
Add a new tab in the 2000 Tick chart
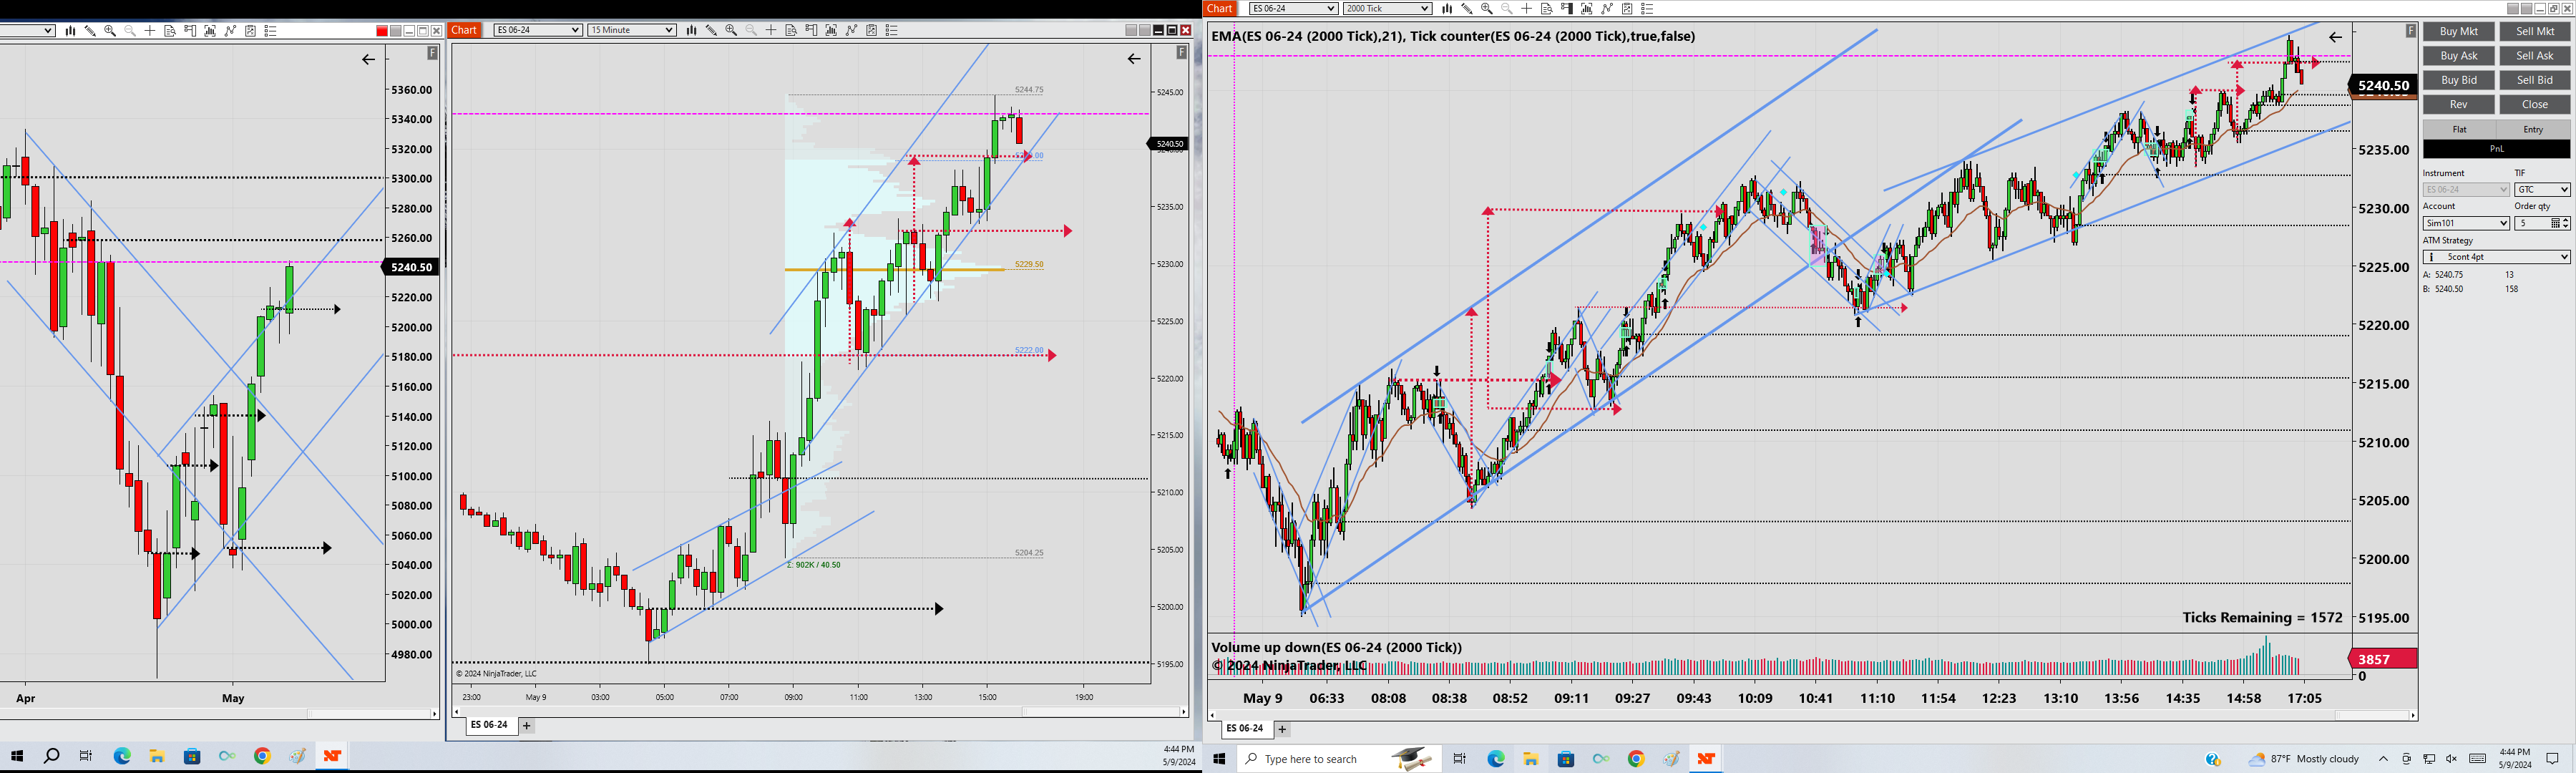(1283, 729)
